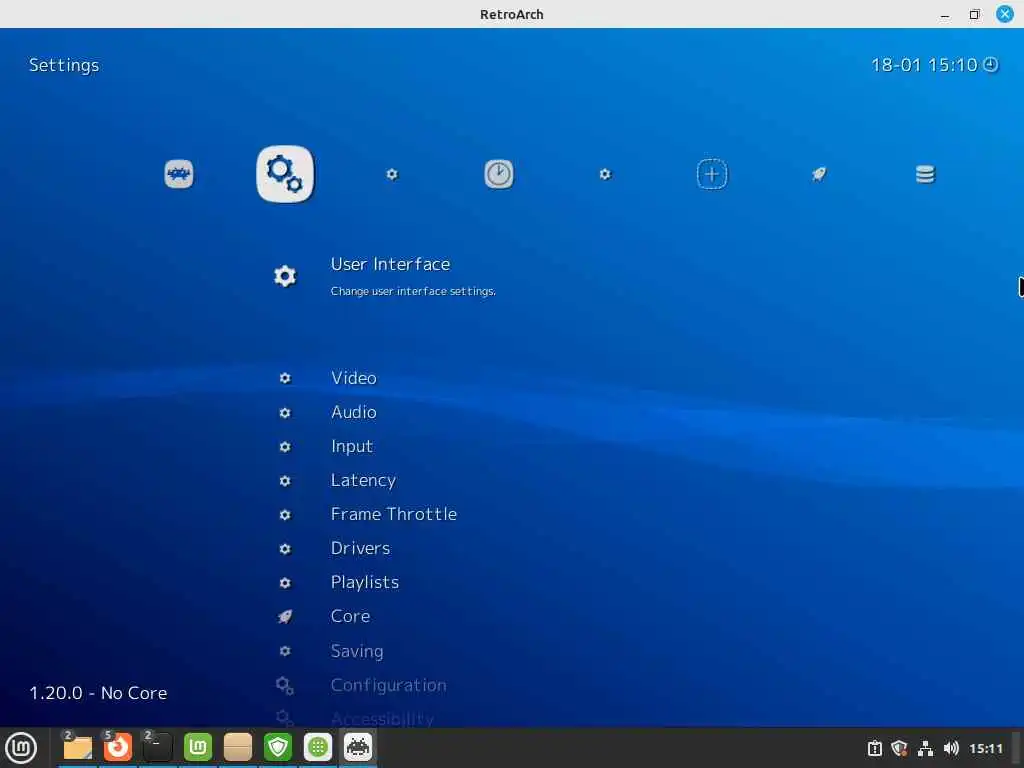Open the History clock tab icon
Viewport: 1024px width, 768px height.
[x=499, y=174]
